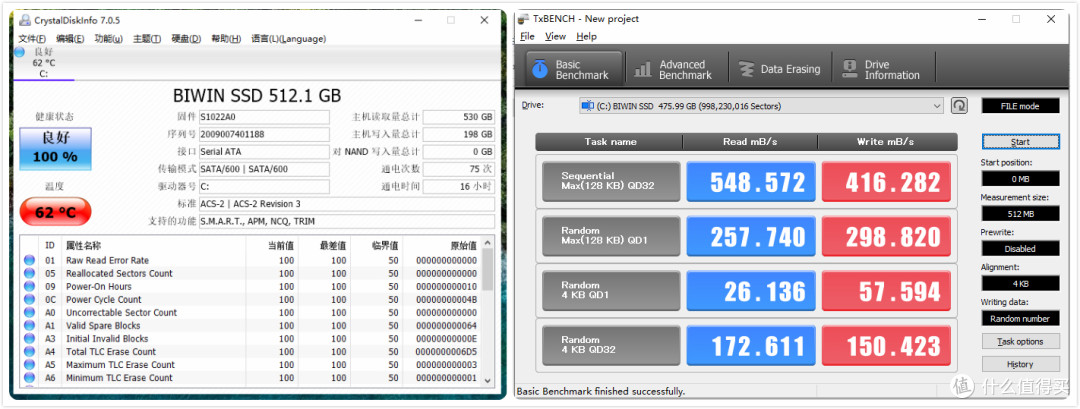This screenshot has height=409, width=1080.
Task: Click the 良好 100 % health status button
Action: pyautogui.click(x=55, y=148)
